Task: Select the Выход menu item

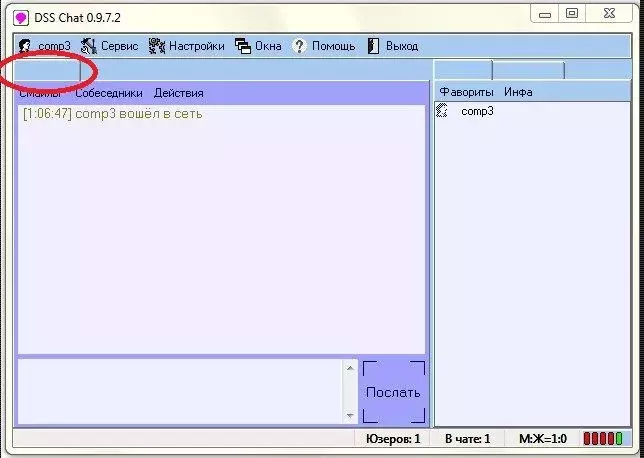Action: [x=402, y=46]
